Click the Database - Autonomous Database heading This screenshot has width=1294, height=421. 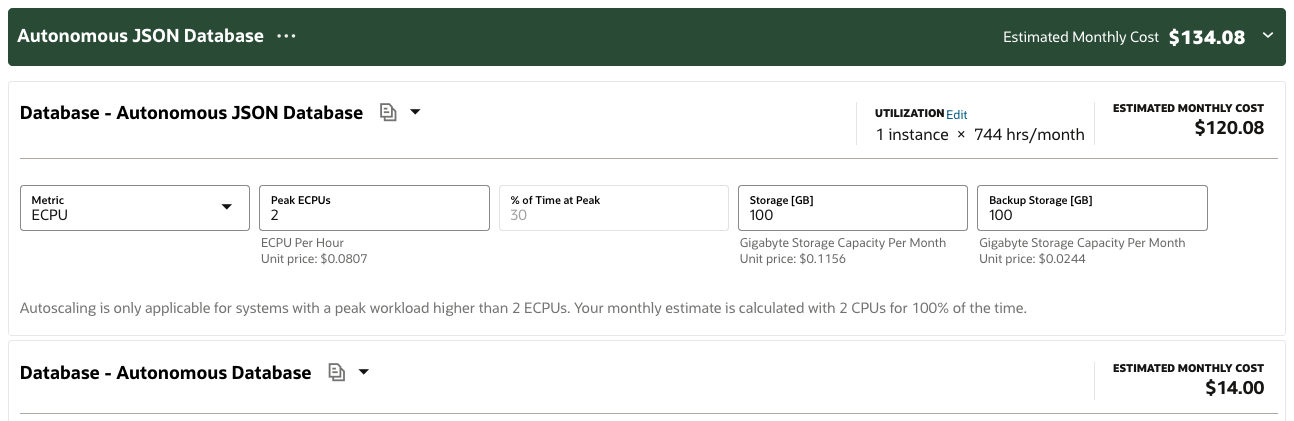point(166,373)
